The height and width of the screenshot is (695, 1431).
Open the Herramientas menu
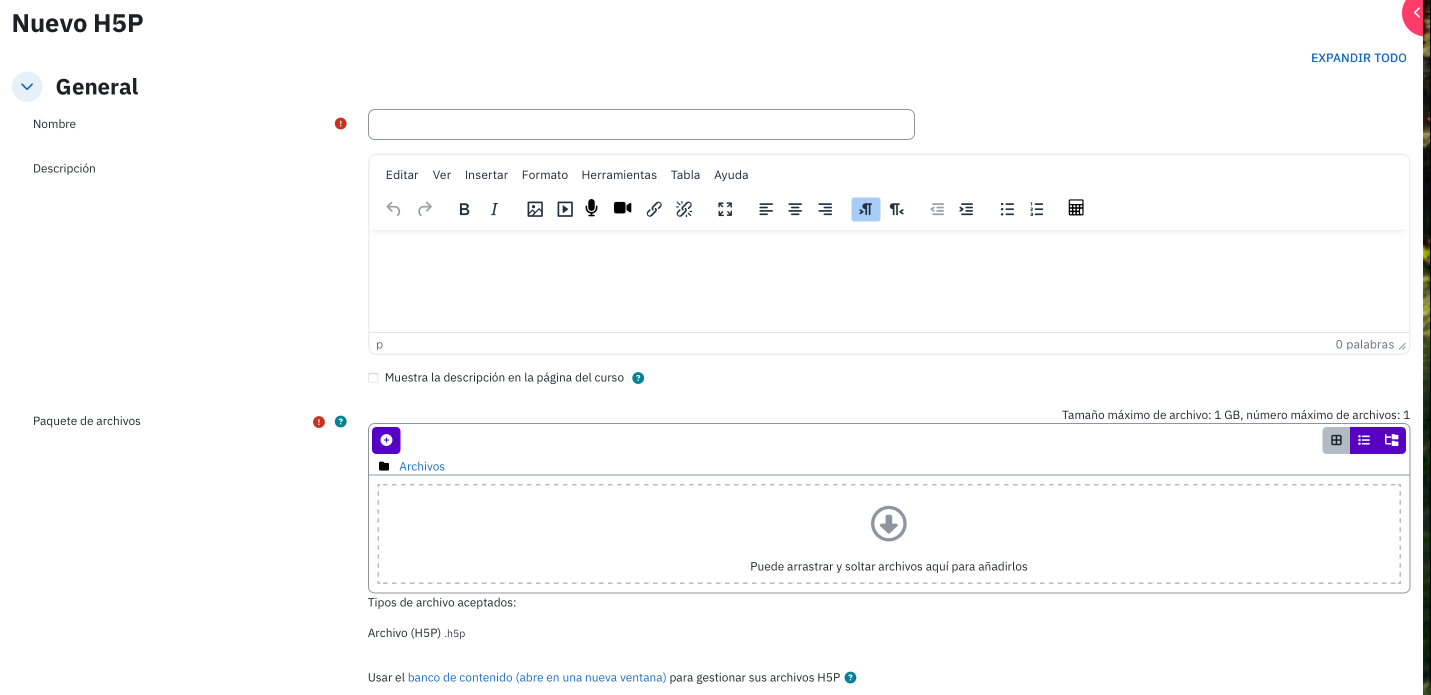coord(619,175)
